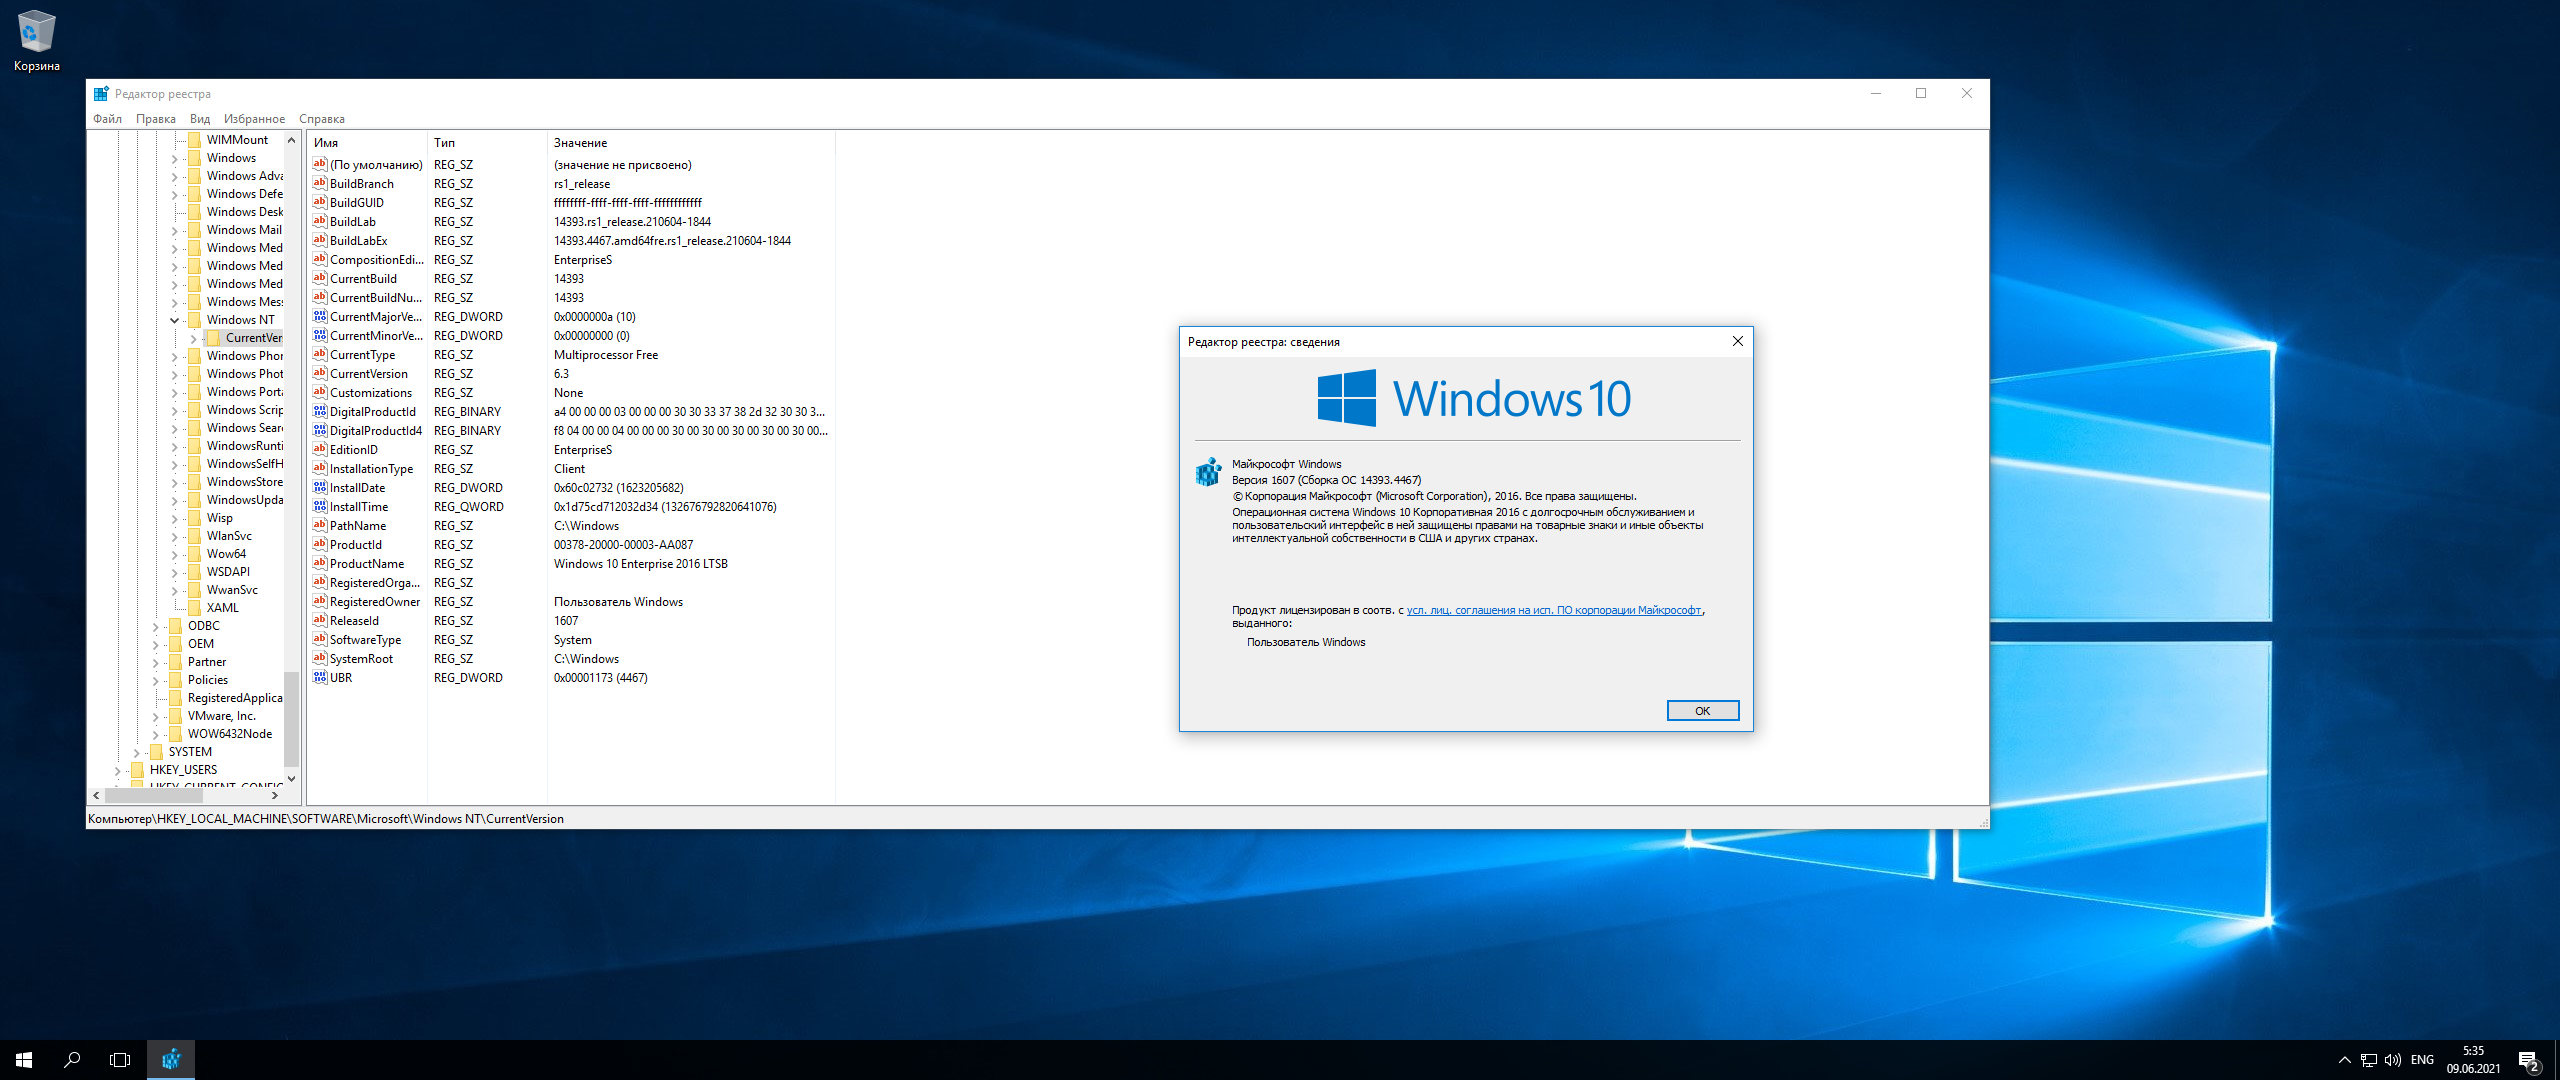
Task: Select the WindowsUpdate tree key
Action: (x=245, y=500)
